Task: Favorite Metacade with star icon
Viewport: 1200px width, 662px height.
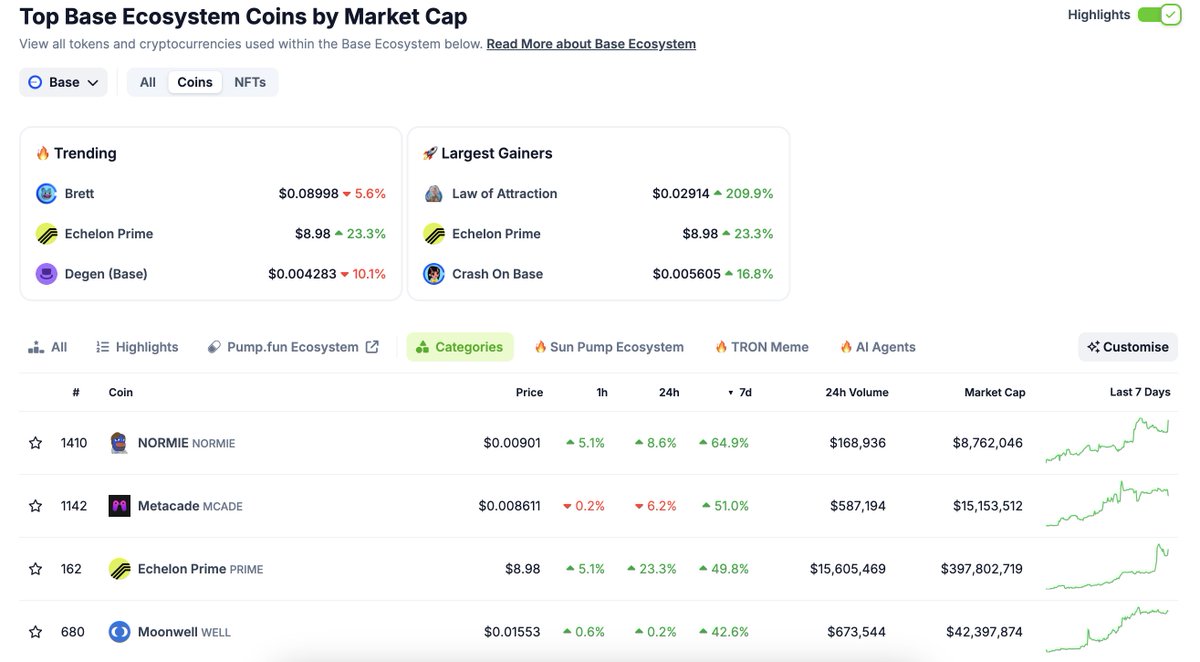Action: (36, 506)
